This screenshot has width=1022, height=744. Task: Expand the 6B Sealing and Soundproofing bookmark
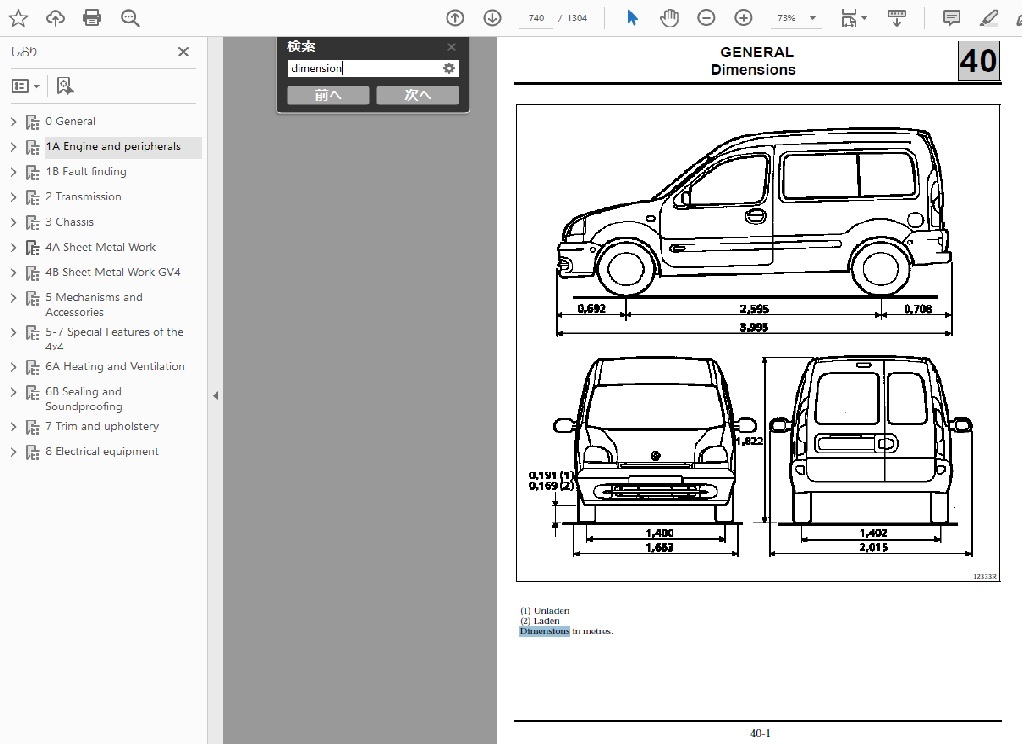click(14, 392)
